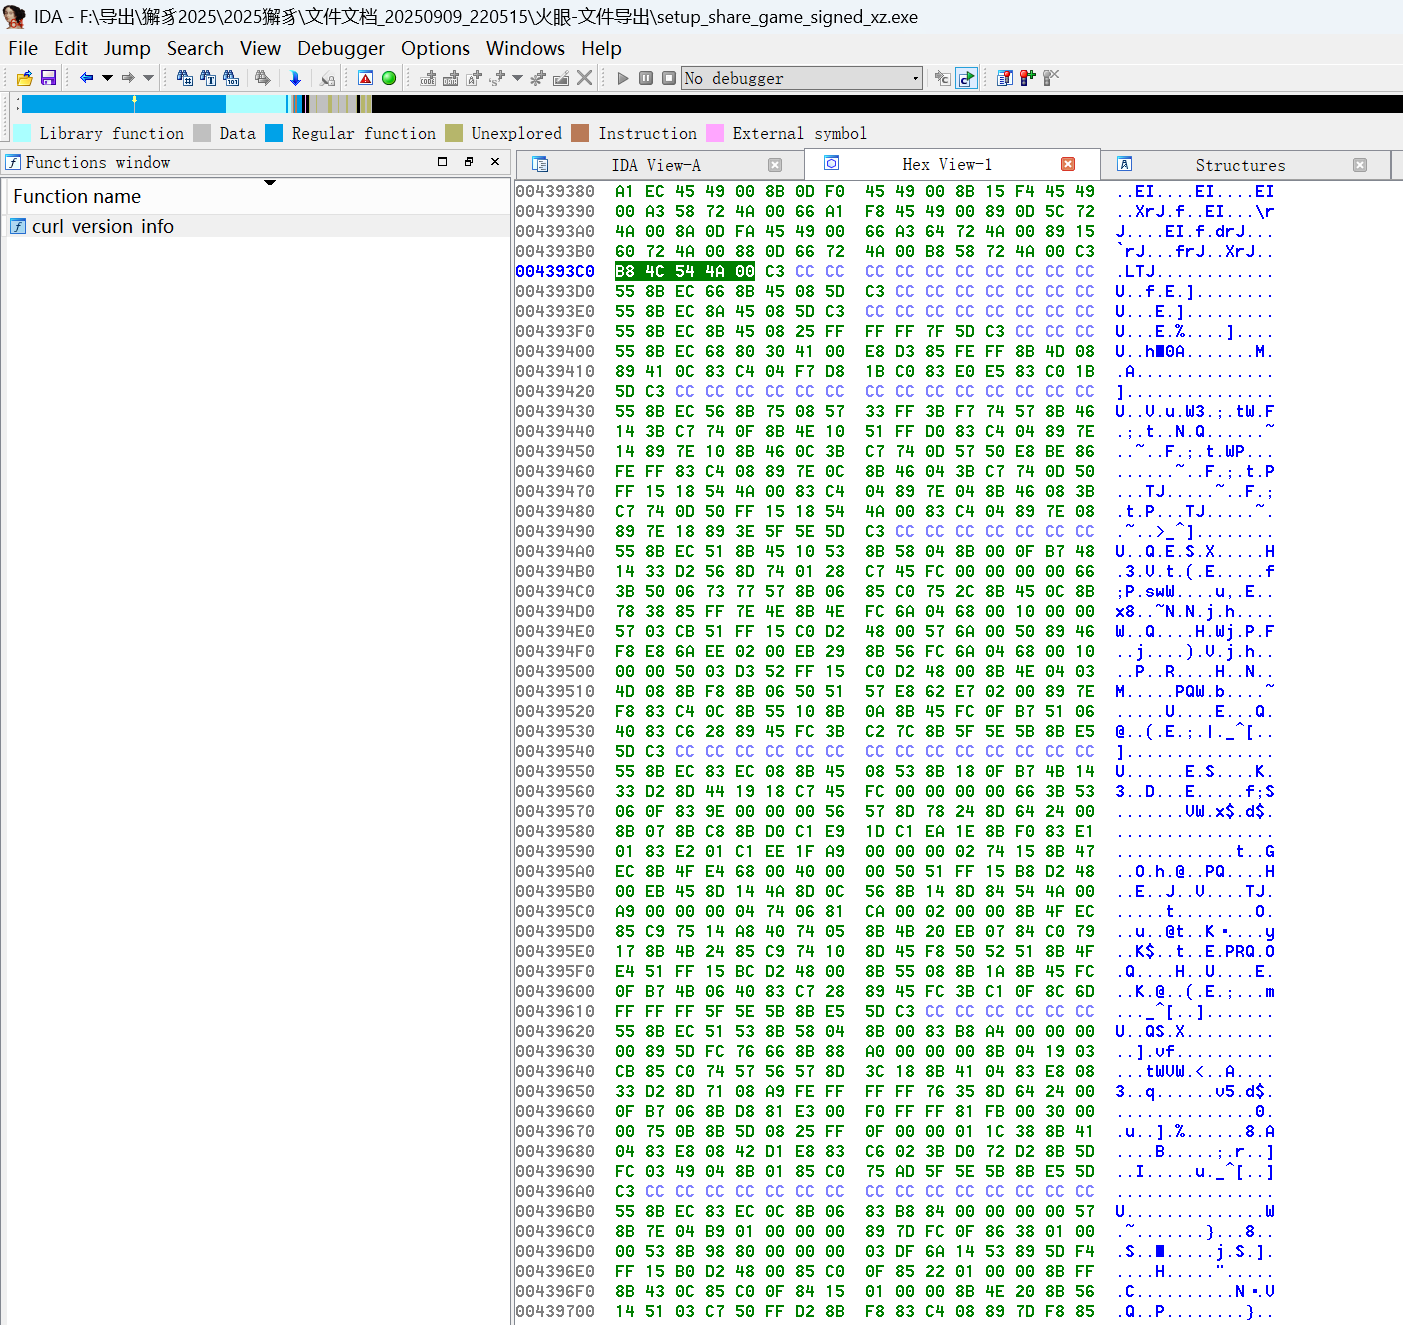This screenshot has width=1403, height=1325.
Task: Open the No debugger dropdown
Action: [915, 78]
